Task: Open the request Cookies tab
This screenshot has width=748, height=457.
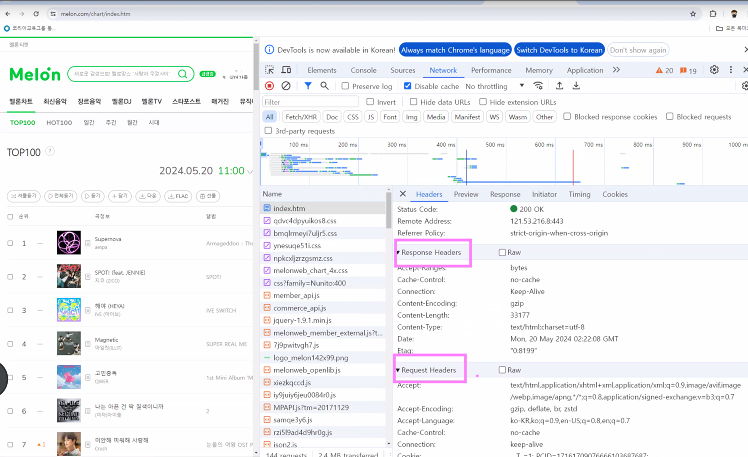Action: [x=615, y=194]
